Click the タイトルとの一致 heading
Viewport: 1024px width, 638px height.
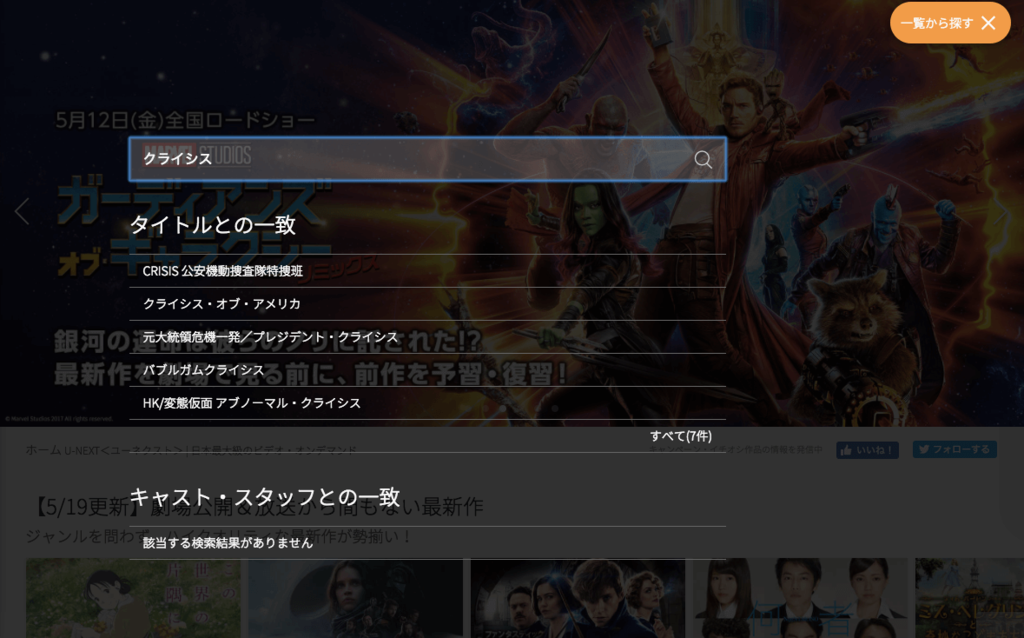click(213, 225)
